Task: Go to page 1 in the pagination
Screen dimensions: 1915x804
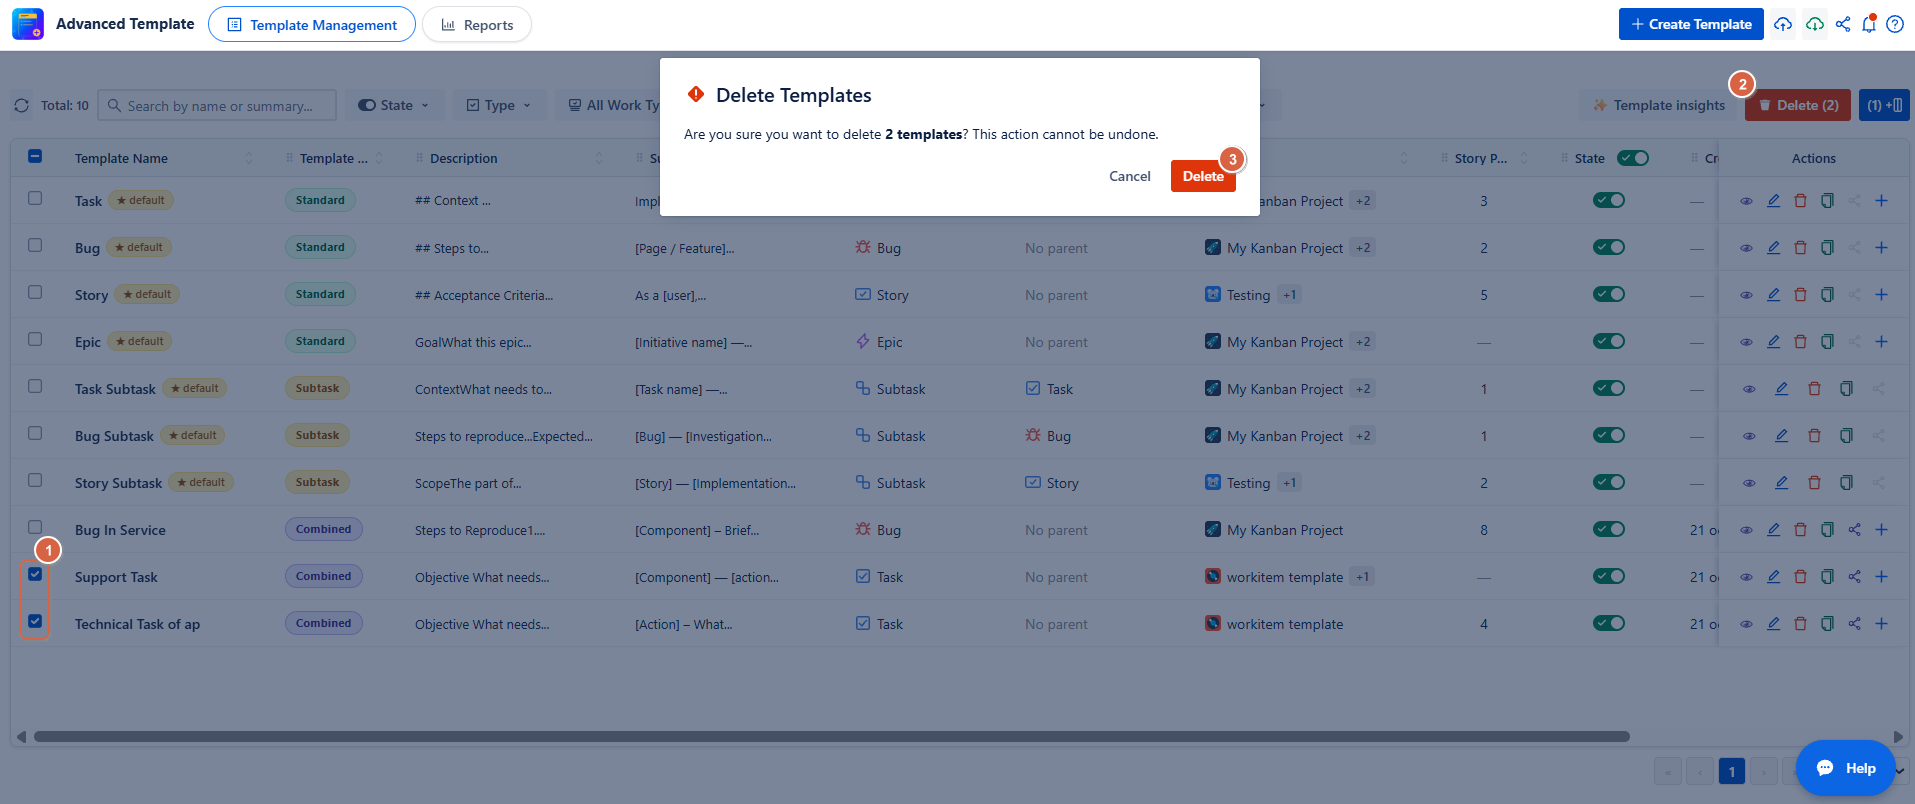Action: pyautogui.click(x=1732, y=771)
